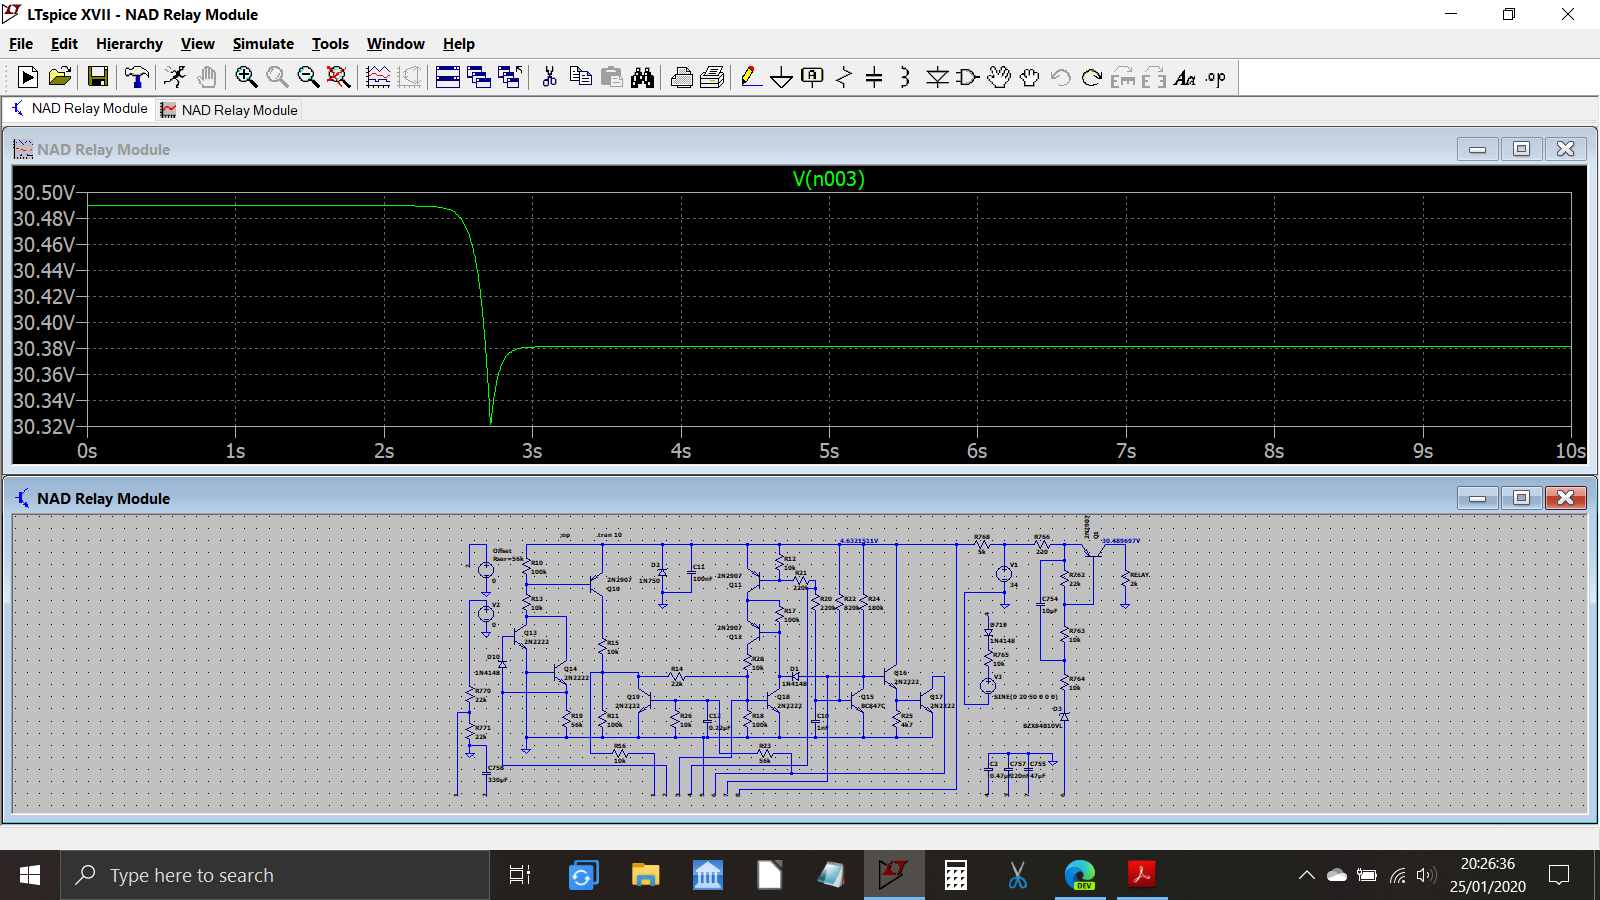Select the Diode placement tool
Screen dimensions: 1600x900
click(x=937, y=77)
